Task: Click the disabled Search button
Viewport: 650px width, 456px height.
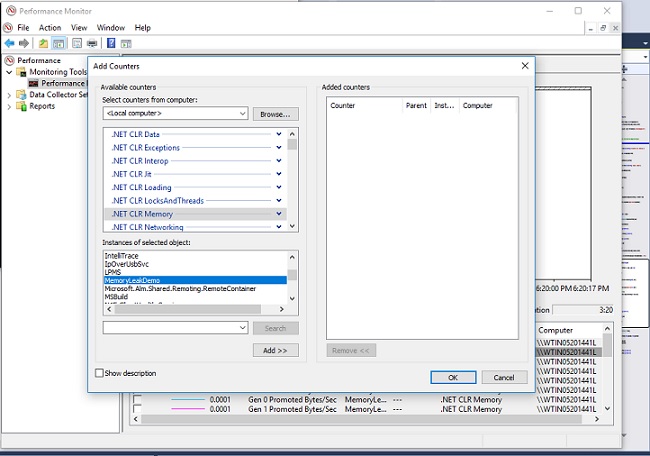Action: (275, 328)
